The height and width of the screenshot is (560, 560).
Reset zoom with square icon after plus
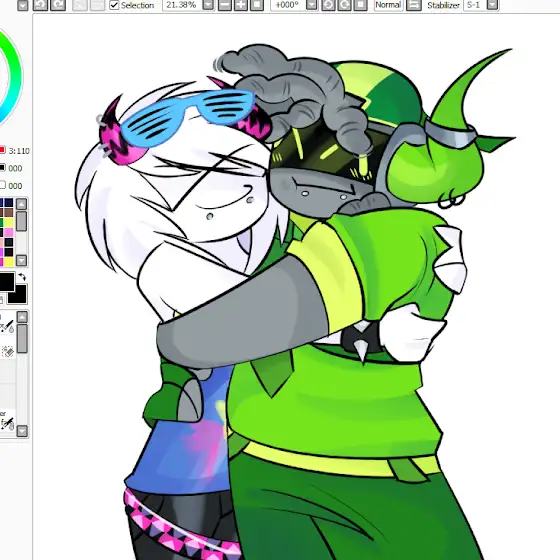pyautogui.click(x=257, y=5)
